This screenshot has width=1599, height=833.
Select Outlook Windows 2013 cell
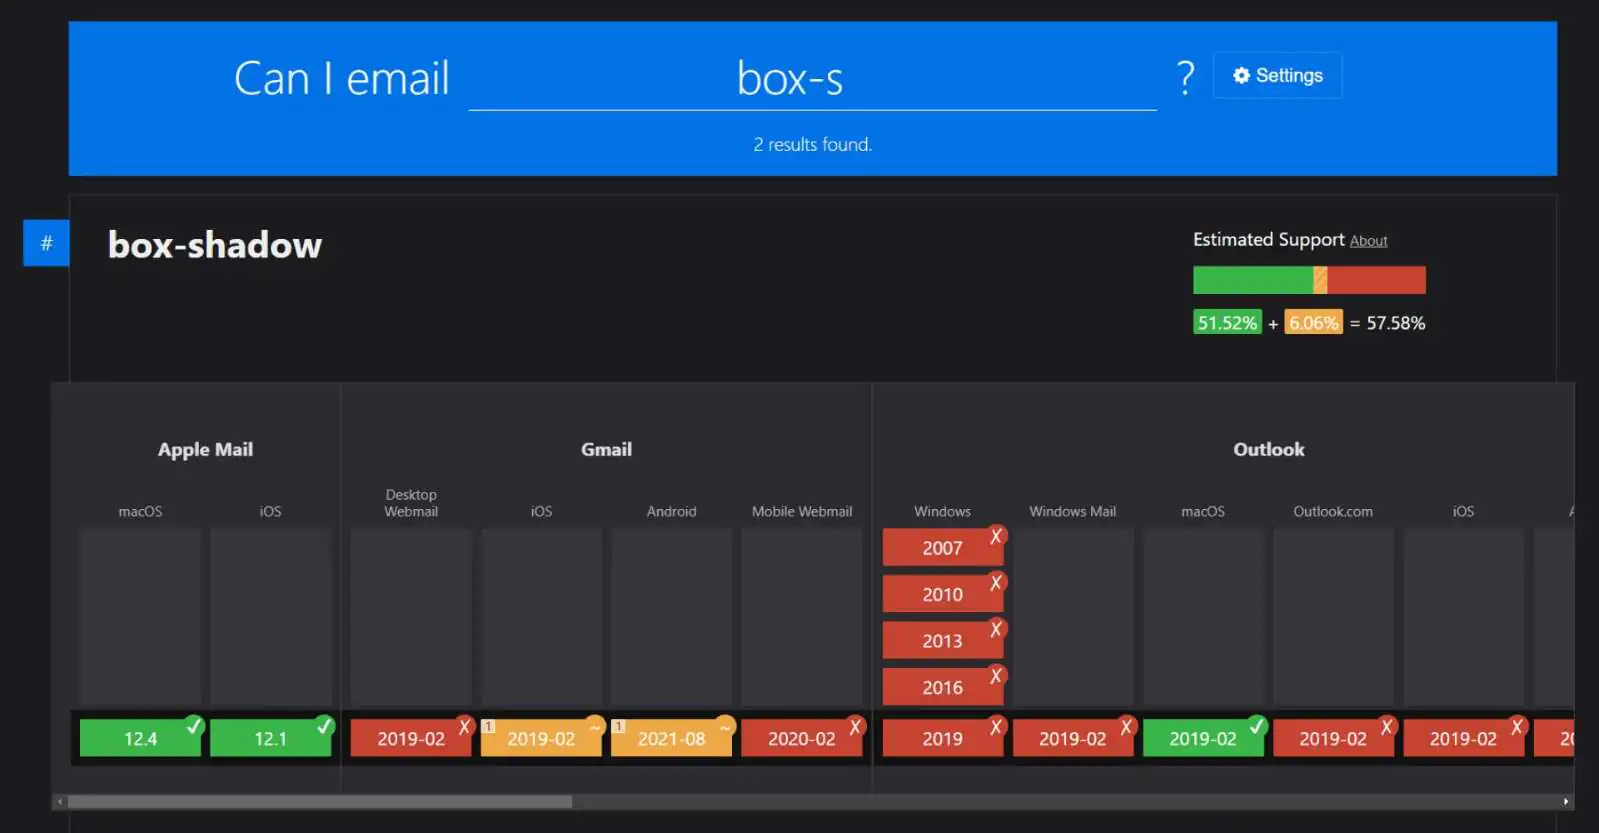(x=943, y=640)
